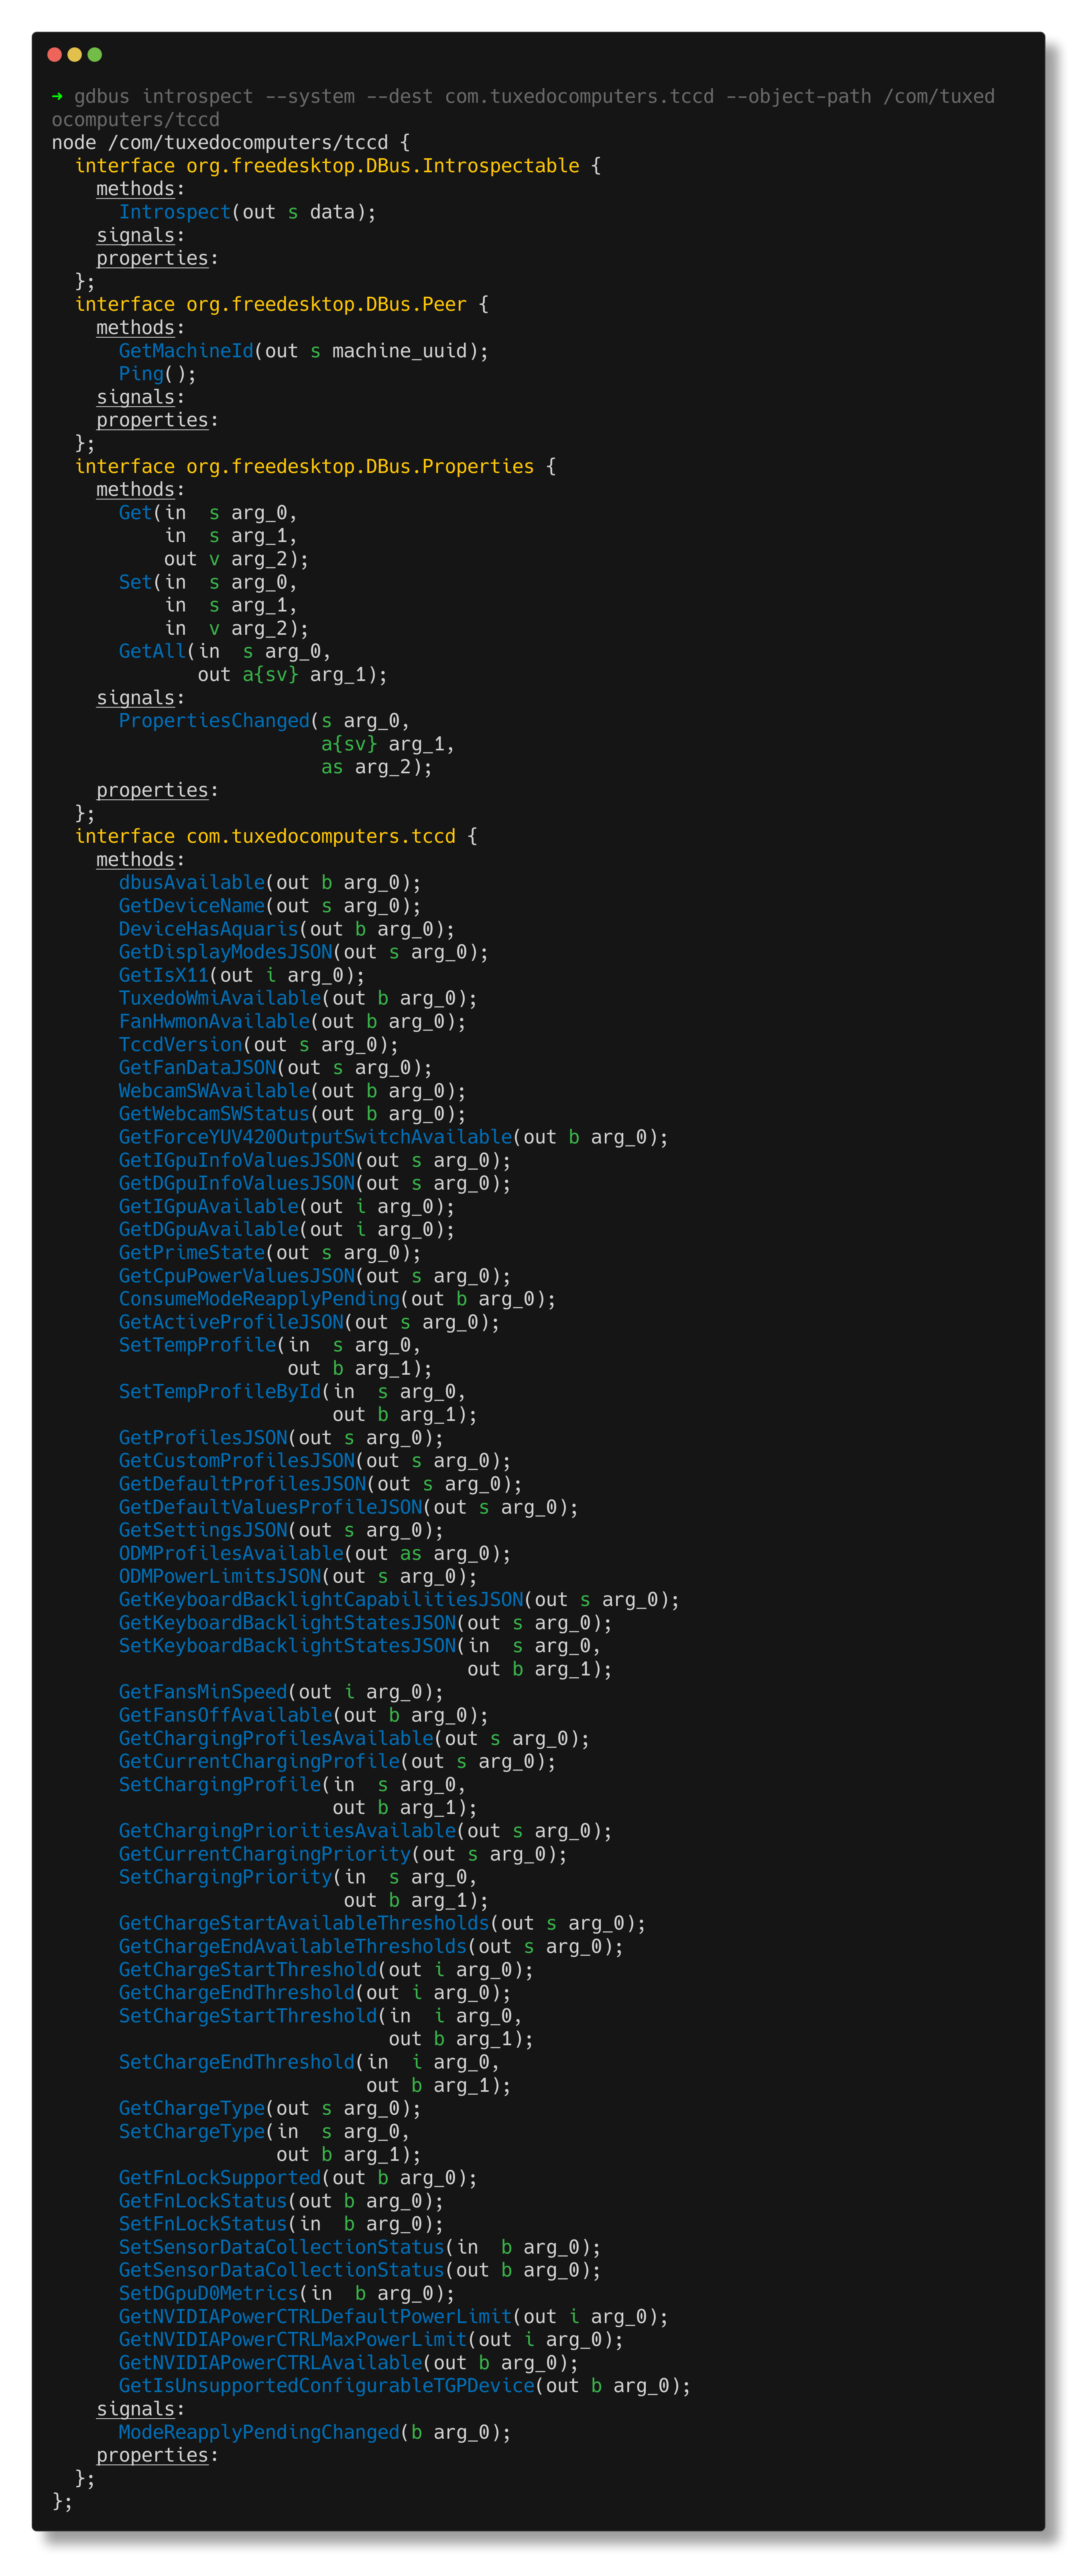This screenshot has width=1090, height=2576.
Task: Click the "GetDefaultProfilesJSON" method
Action: 243,1484
